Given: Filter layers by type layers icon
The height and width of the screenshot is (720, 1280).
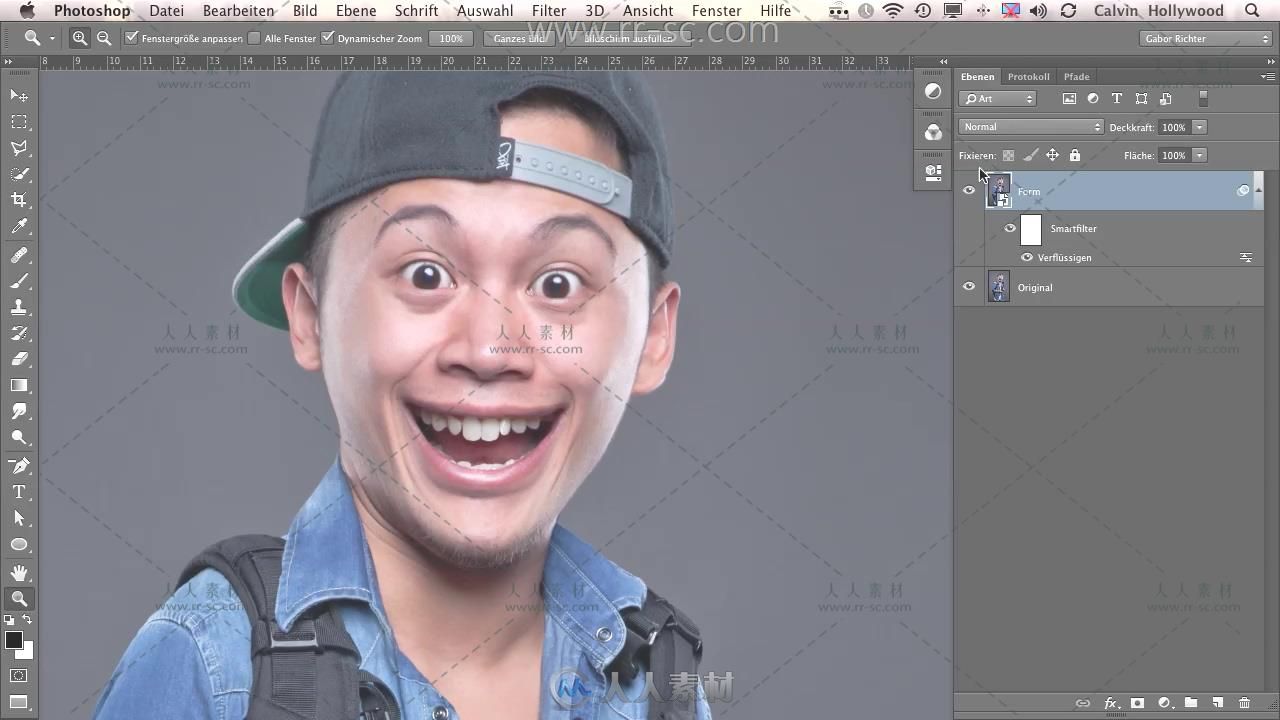Looking at the screenshot, I should pos(1117,99).
